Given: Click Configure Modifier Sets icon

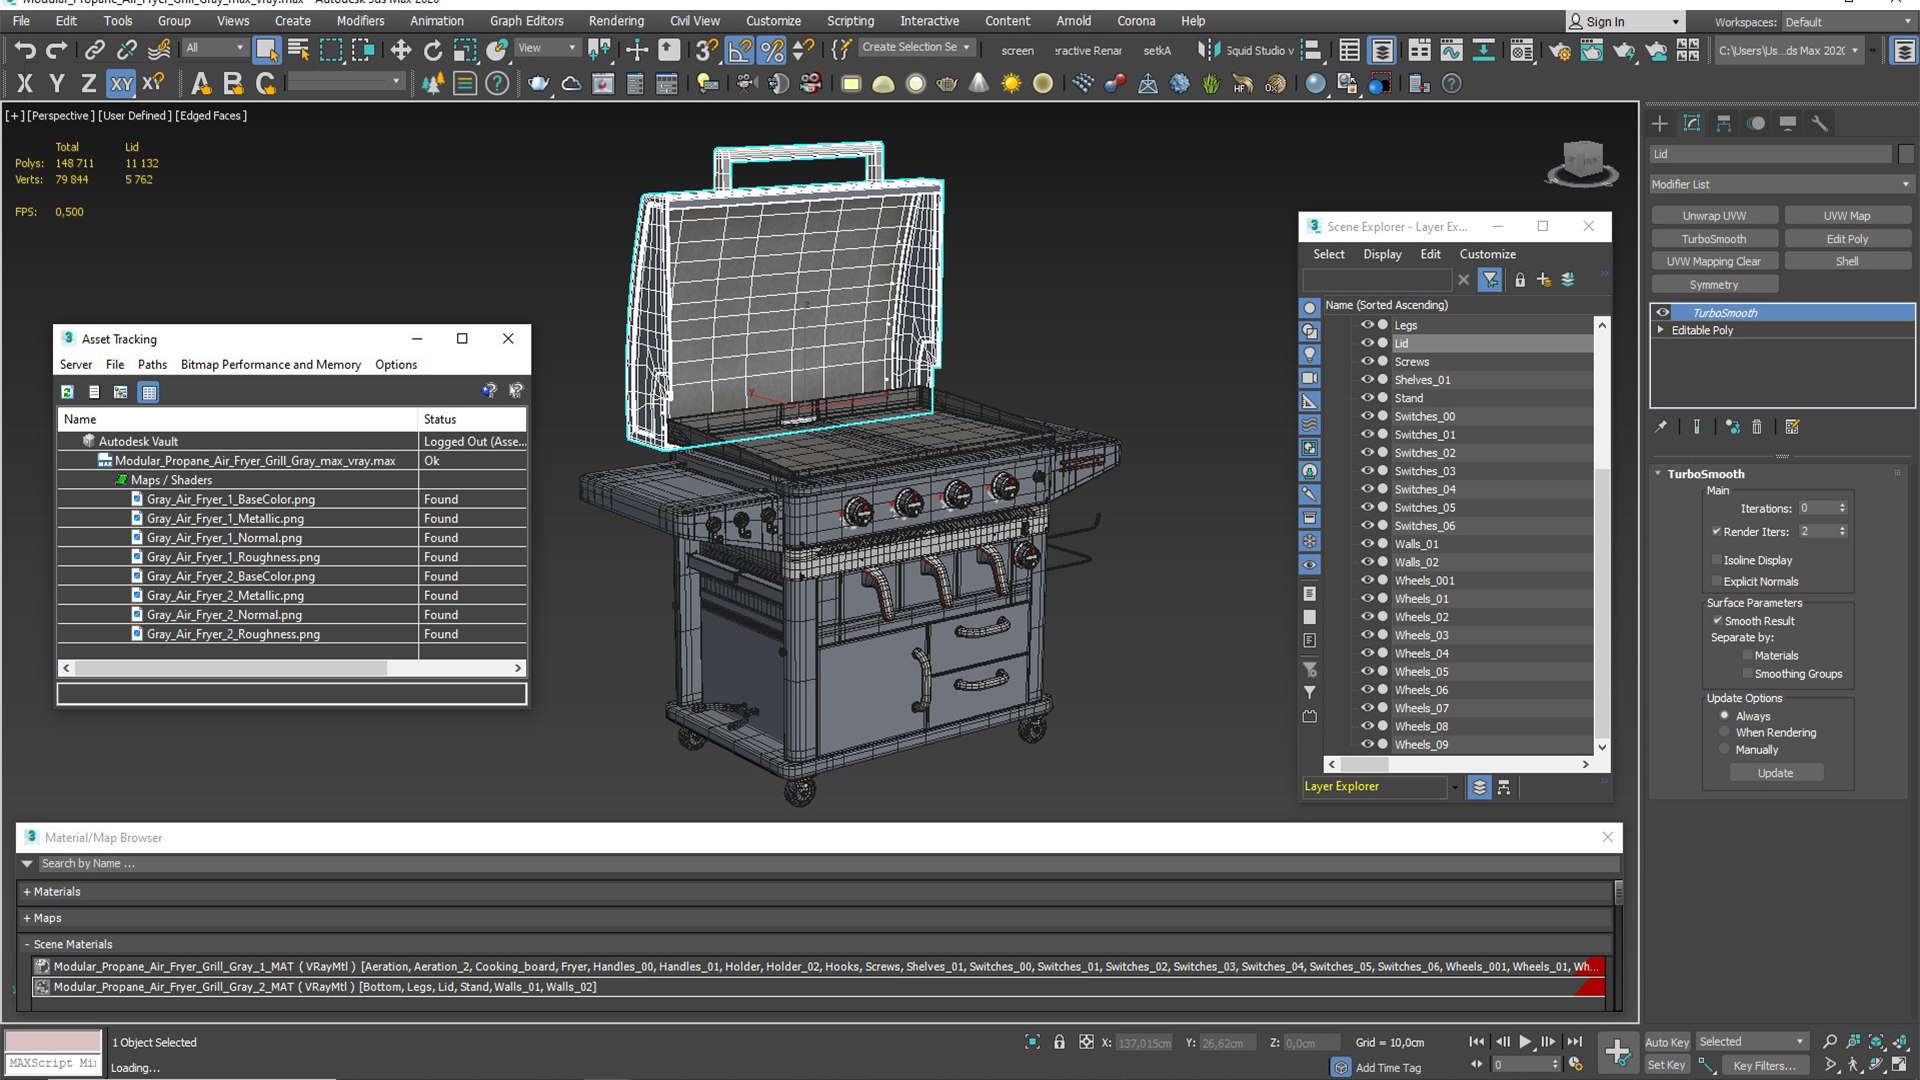Looking at the screenshot, I should click(1792, 427).
